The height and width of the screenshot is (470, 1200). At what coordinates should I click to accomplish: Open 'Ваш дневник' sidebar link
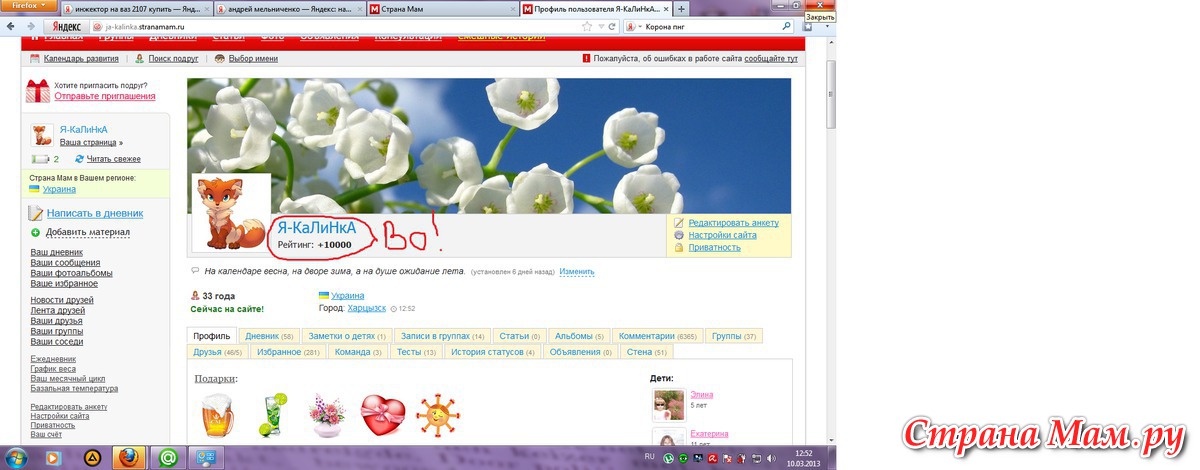point(56,252)
